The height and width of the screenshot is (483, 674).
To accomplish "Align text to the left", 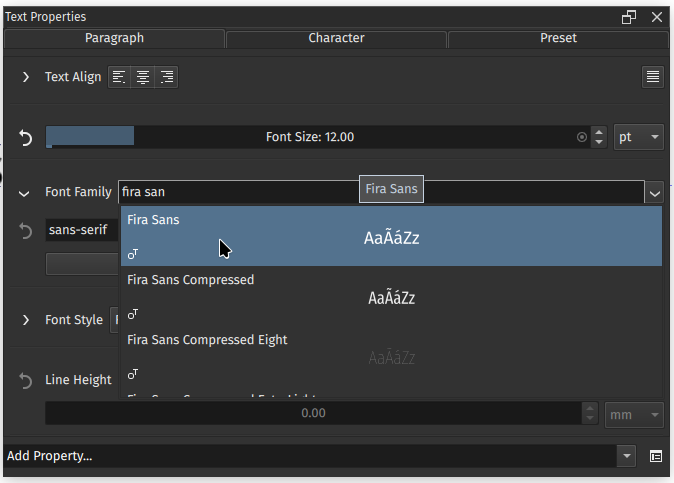I will click(x=119, y=77).
